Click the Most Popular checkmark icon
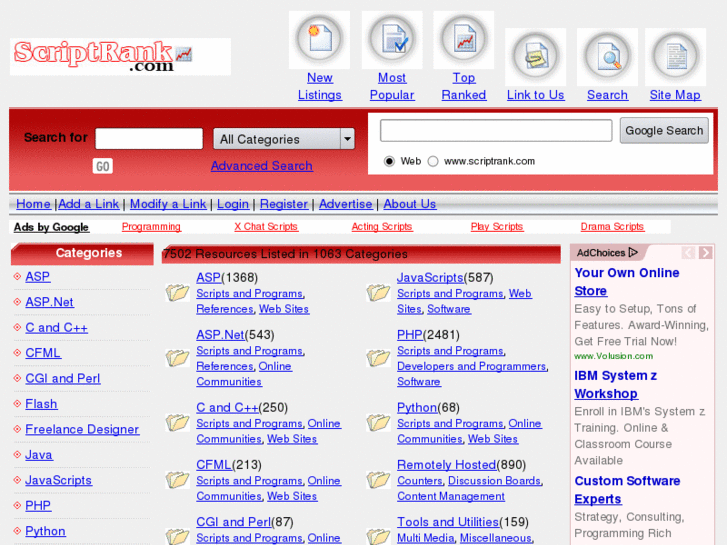Viewport: 727px width, 545px height. [x=392, y=40]
